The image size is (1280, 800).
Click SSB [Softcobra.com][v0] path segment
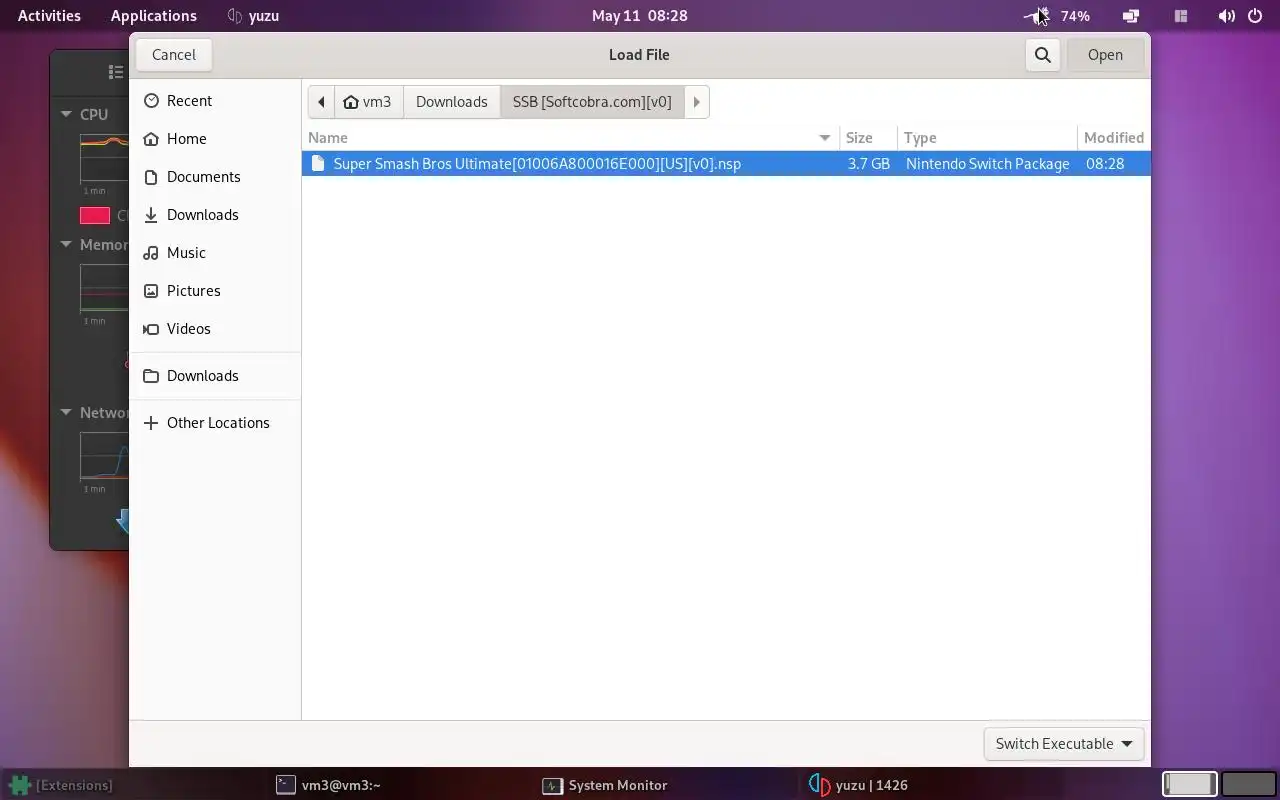coord(592,102)
